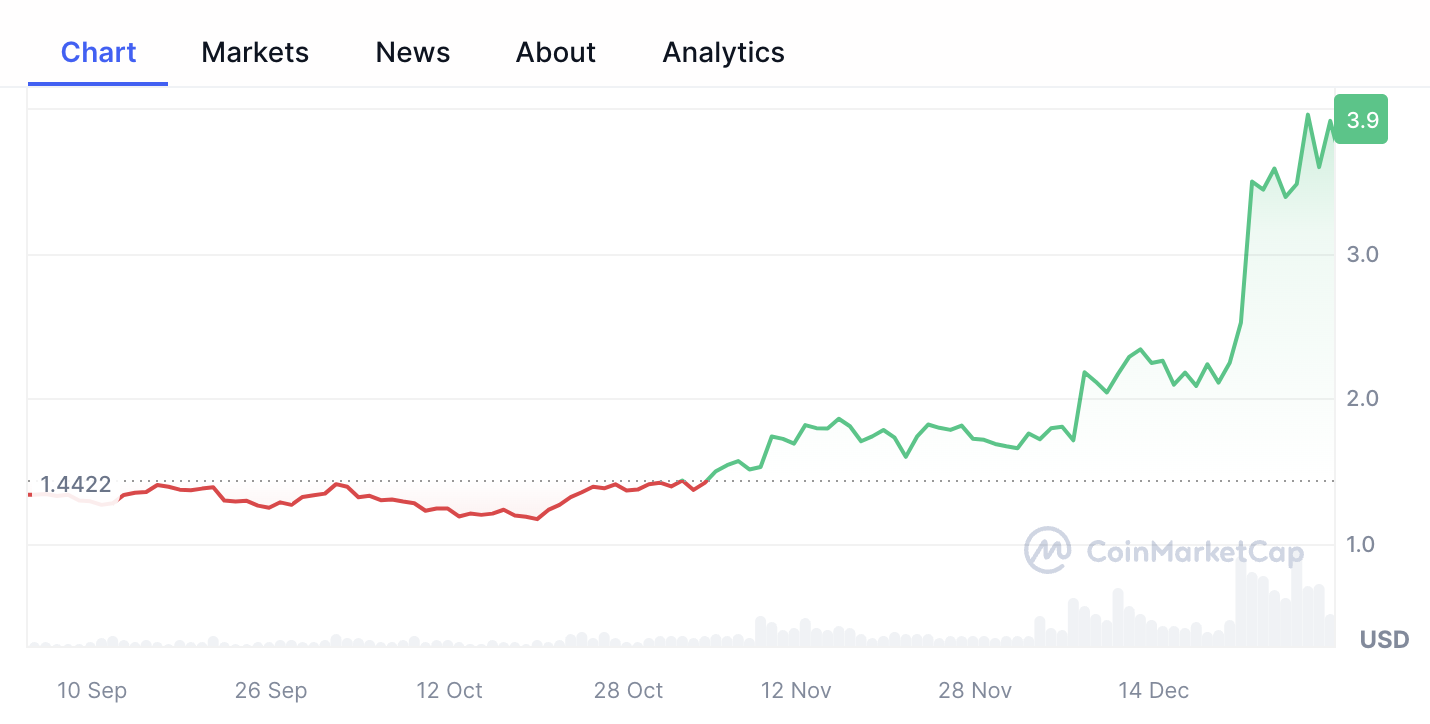Open the Analytics tab
Screen dimensions: 1430x724
[x=723, y=52]
